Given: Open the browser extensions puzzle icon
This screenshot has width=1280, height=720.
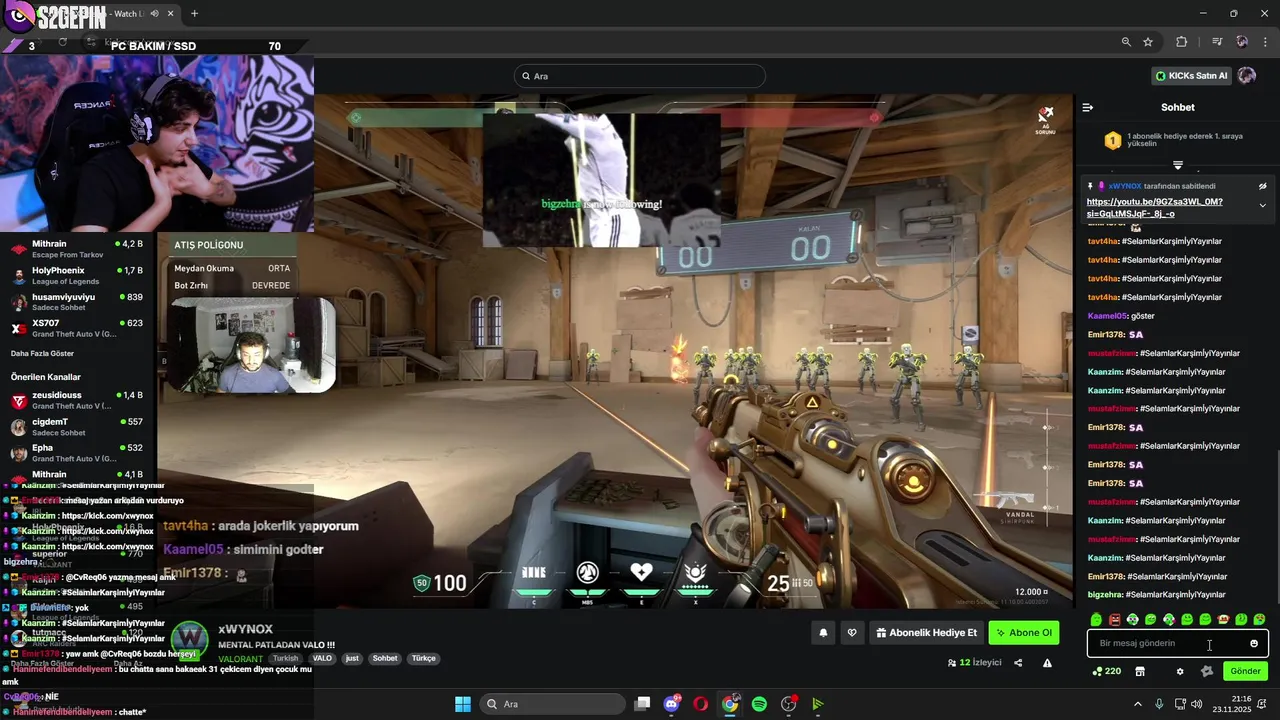Looking at the screenshot, I should tap(1182, 42).
